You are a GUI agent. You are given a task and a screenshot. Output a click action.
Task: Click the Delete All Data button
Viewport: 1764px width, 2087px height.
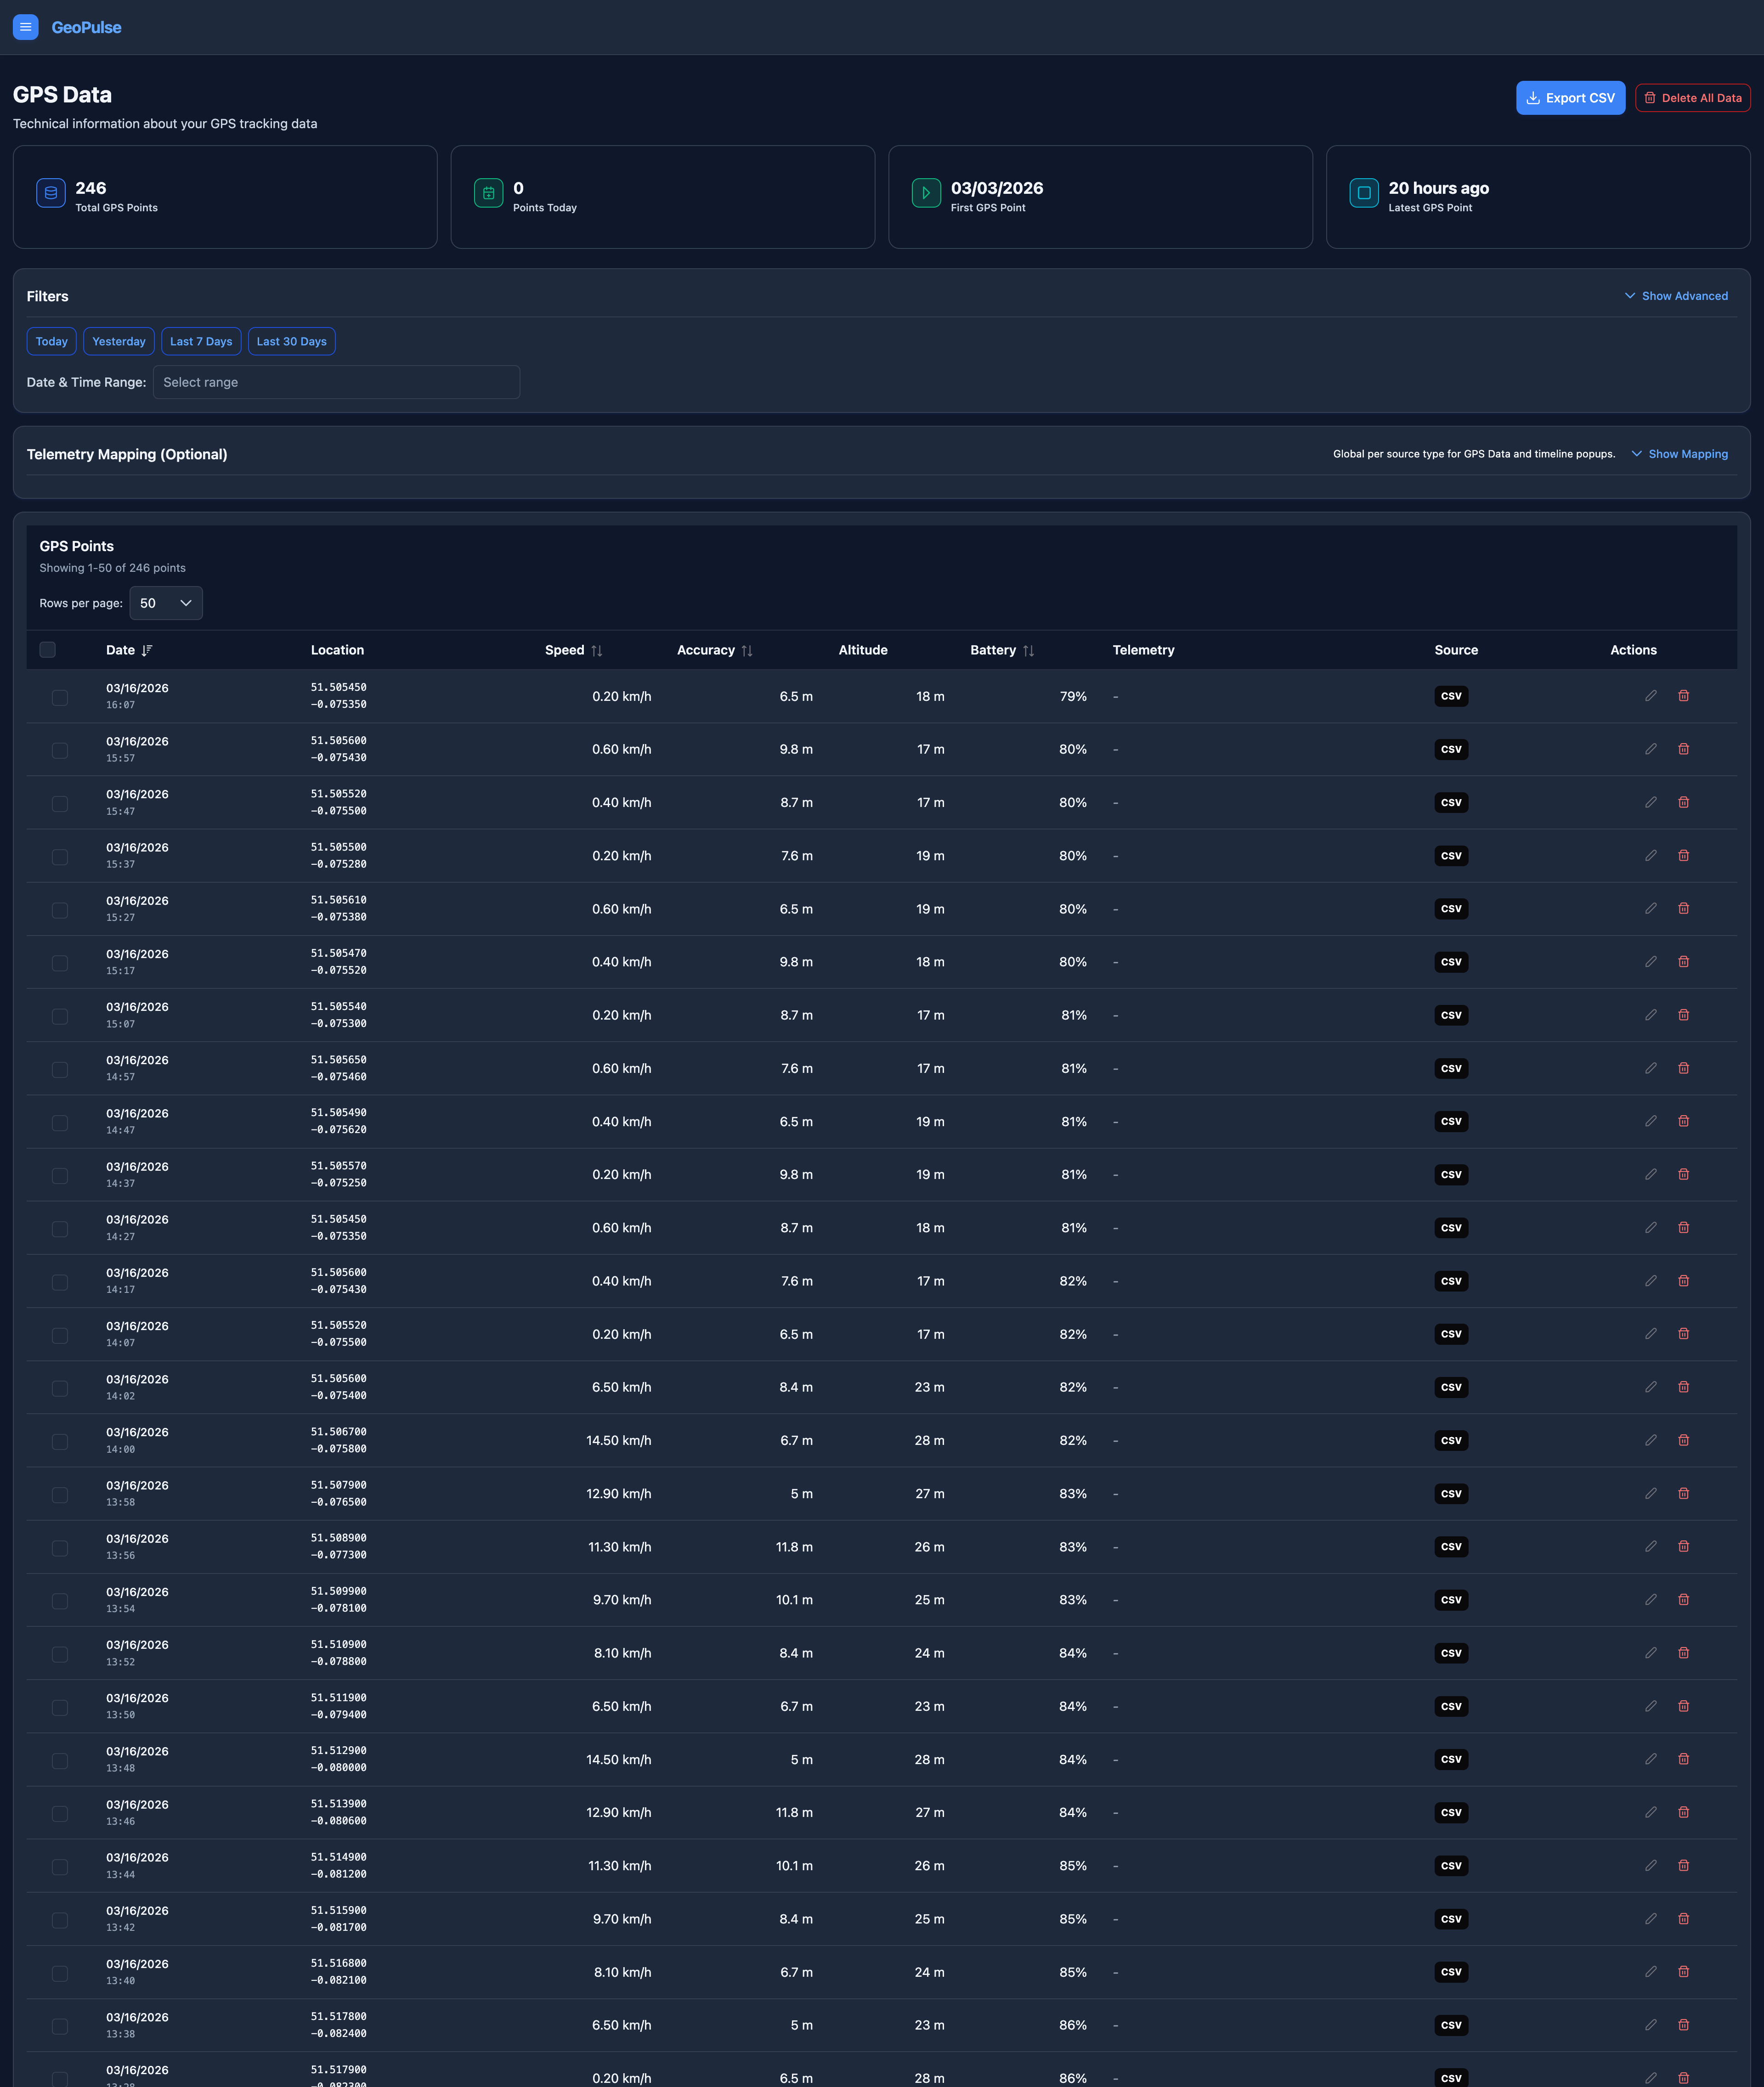click(1693, 98)
